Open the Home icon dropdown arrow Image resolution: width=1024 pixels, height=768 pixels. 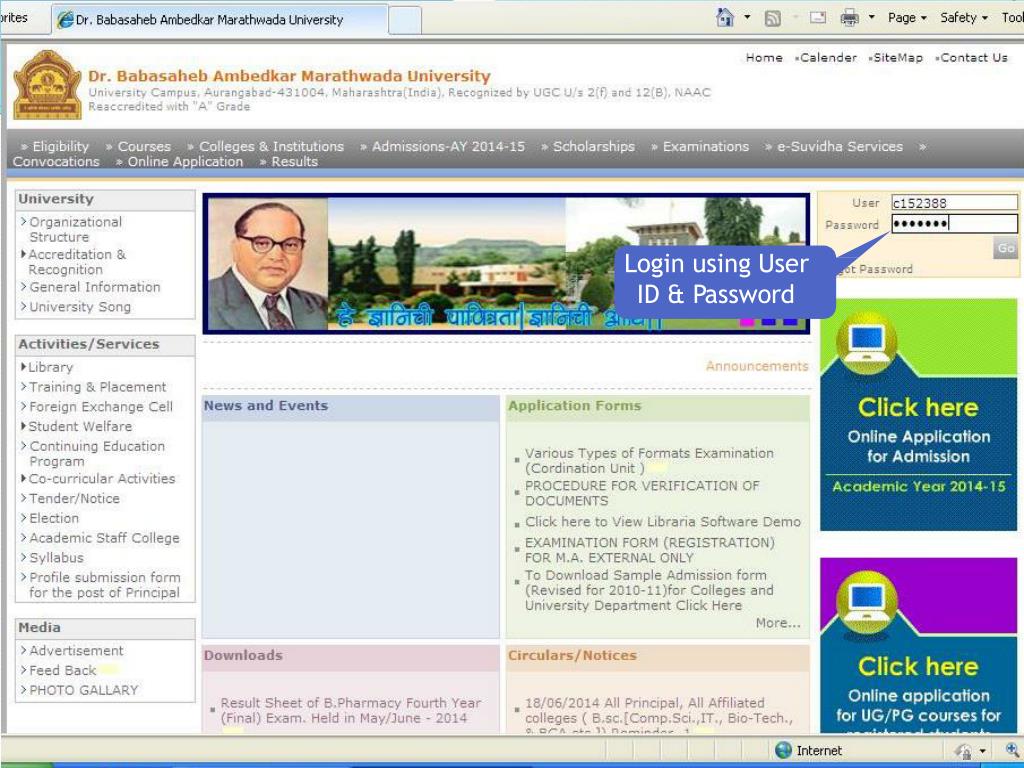click(x=746, y=18)
